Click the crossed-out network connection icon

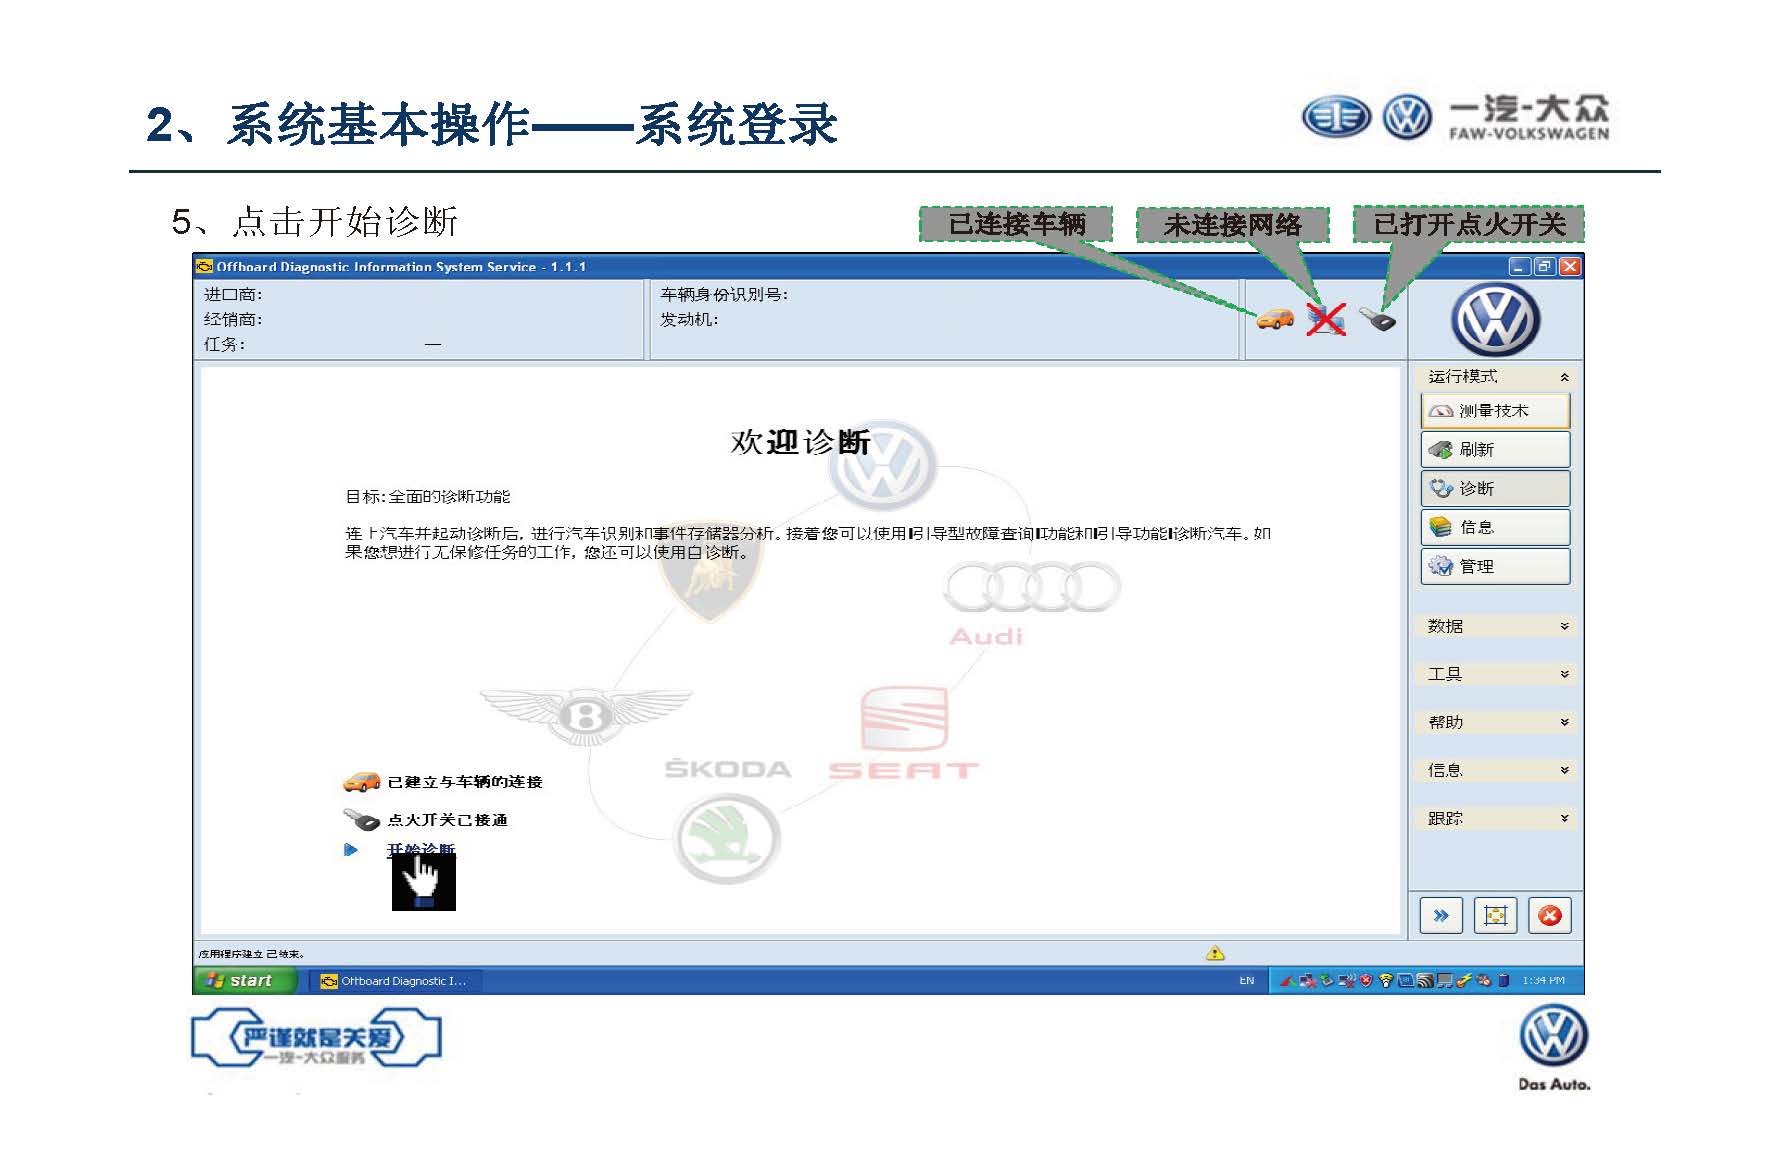pyautogui.click(x=1326, y=320)
